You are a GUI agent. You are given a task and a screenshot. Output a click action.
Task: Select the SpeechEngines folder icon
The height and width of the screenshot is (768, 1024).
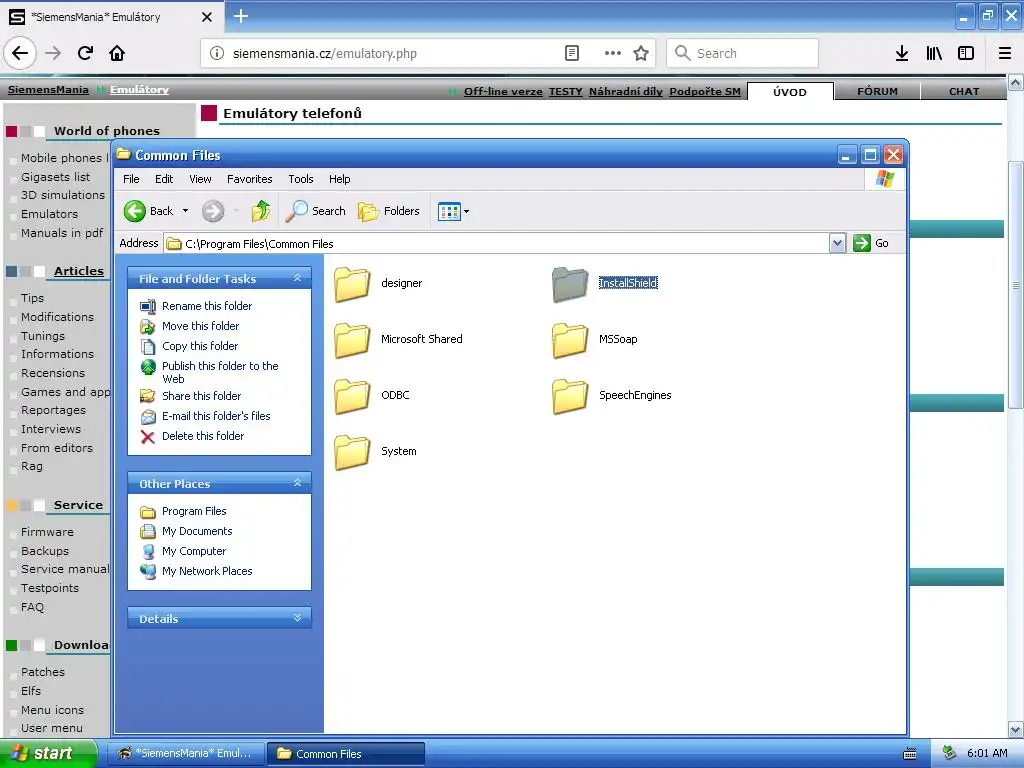pyautogui.click(x=569, y=396)
